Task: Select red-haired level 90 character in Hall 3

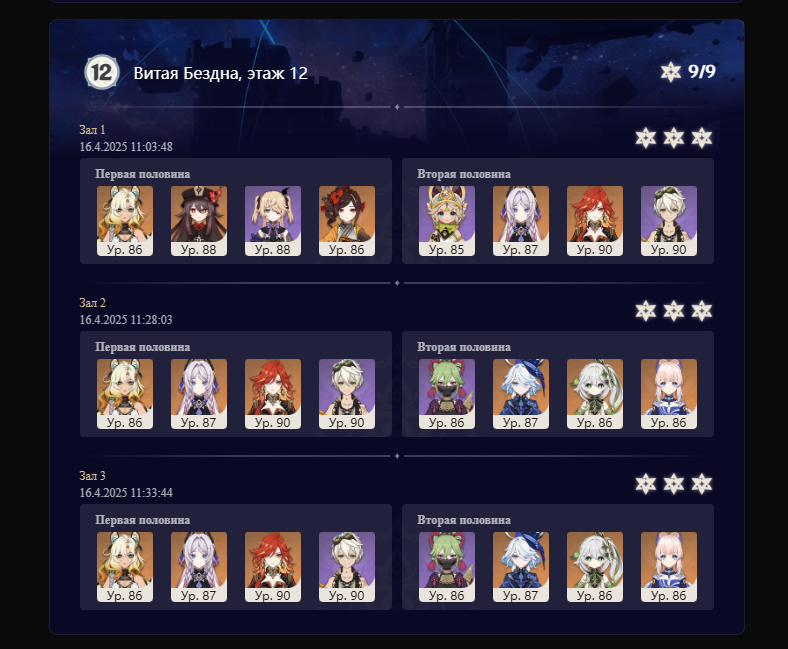Action: [273, 567]
